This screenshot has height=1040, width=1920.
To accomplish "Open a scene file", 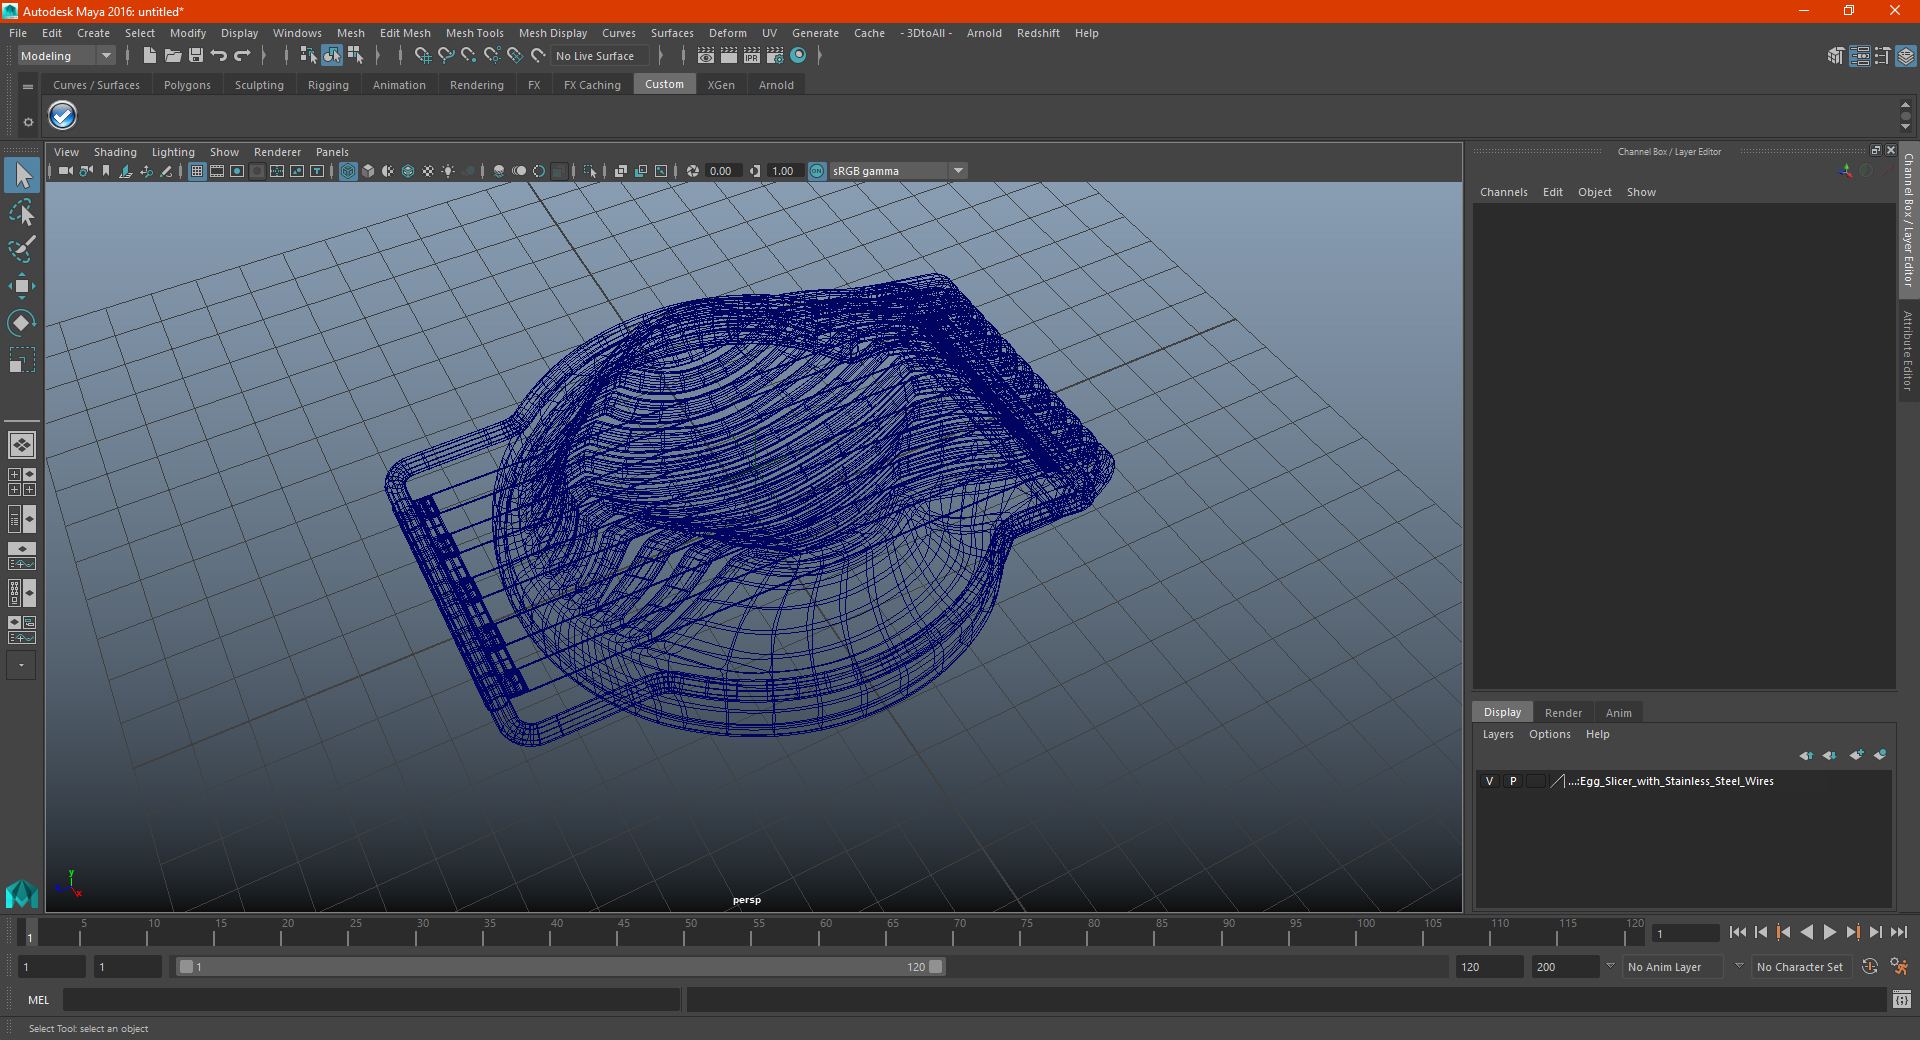I will [173, 56].
